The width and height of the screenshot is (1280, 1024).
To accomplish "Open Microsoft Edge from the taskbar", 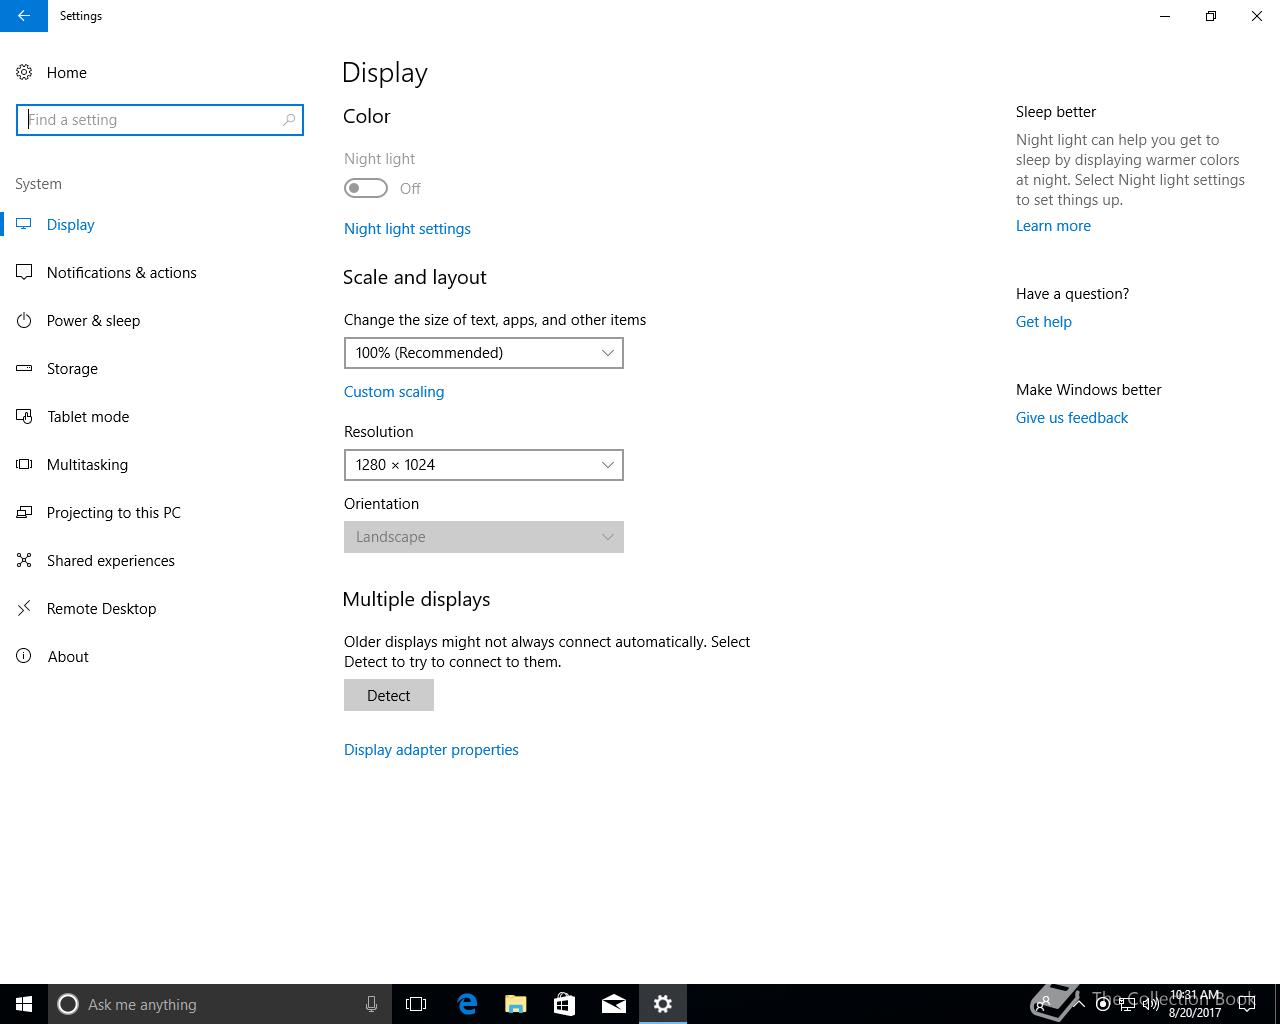I will (467, 1004).
